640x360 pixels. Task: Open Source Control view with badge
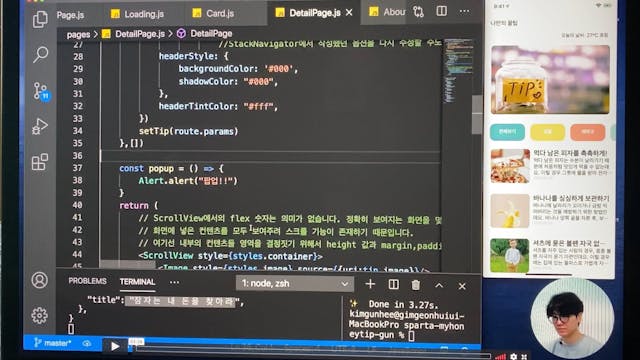pos(41,91)
